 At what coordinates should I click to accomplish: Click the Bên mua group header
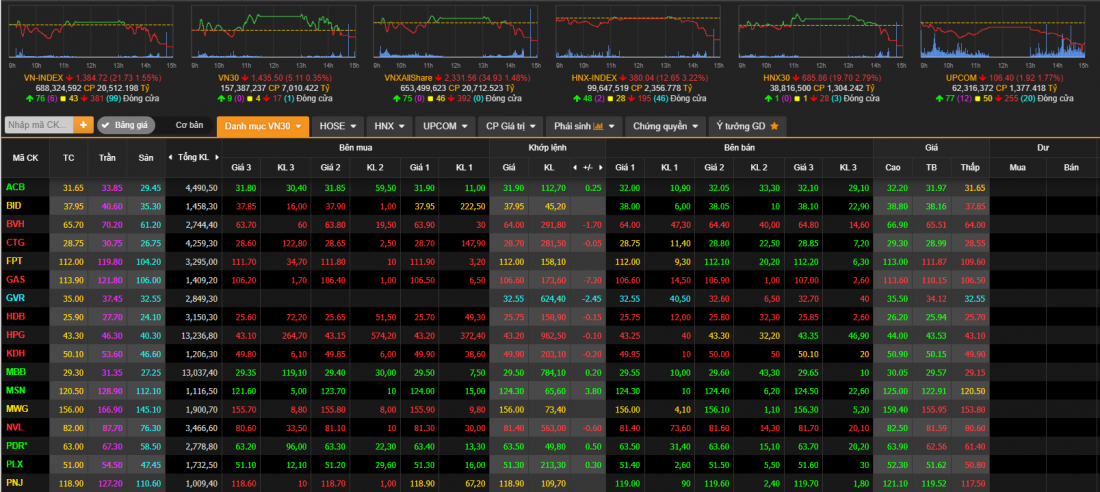(x=355, y=148)
